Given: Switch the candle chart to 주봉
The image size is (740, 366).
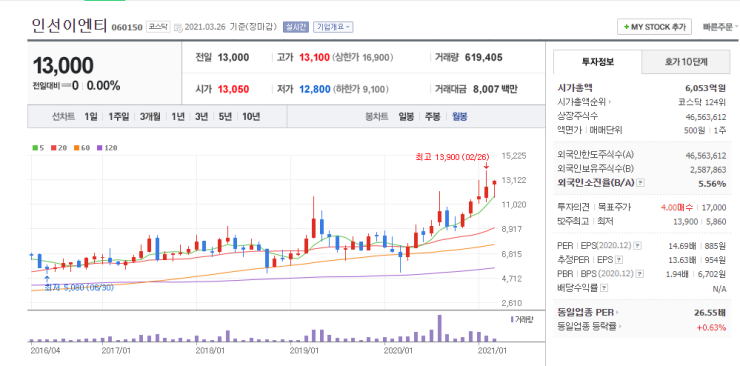Looking at the screenshot, I should pos(432,116).
